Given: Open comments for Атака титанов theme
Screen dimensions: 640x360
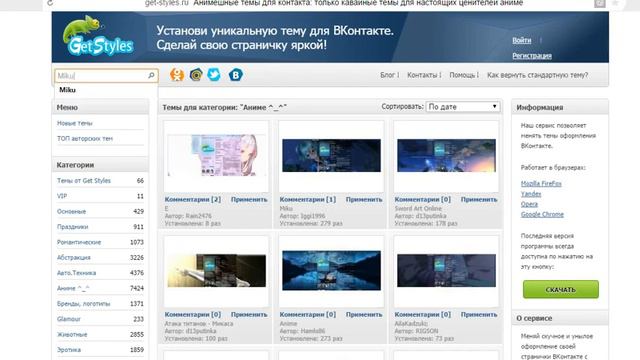Looking at the screenshot, I should (193, 315).
